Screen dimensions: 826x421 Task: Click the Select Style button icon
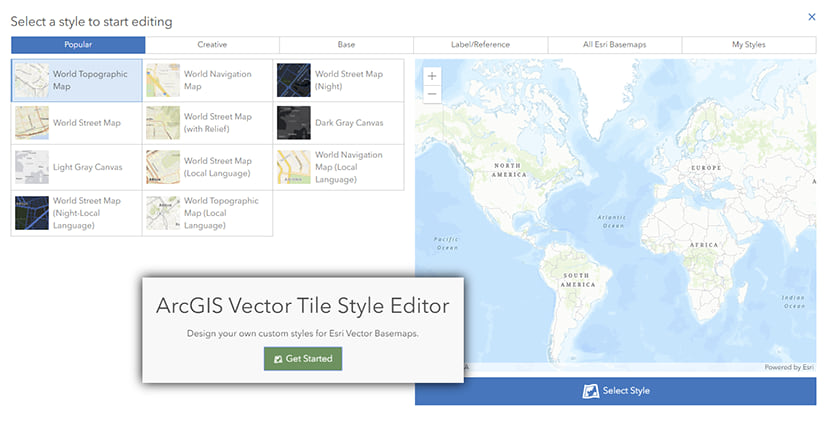(x=591, y=390)
